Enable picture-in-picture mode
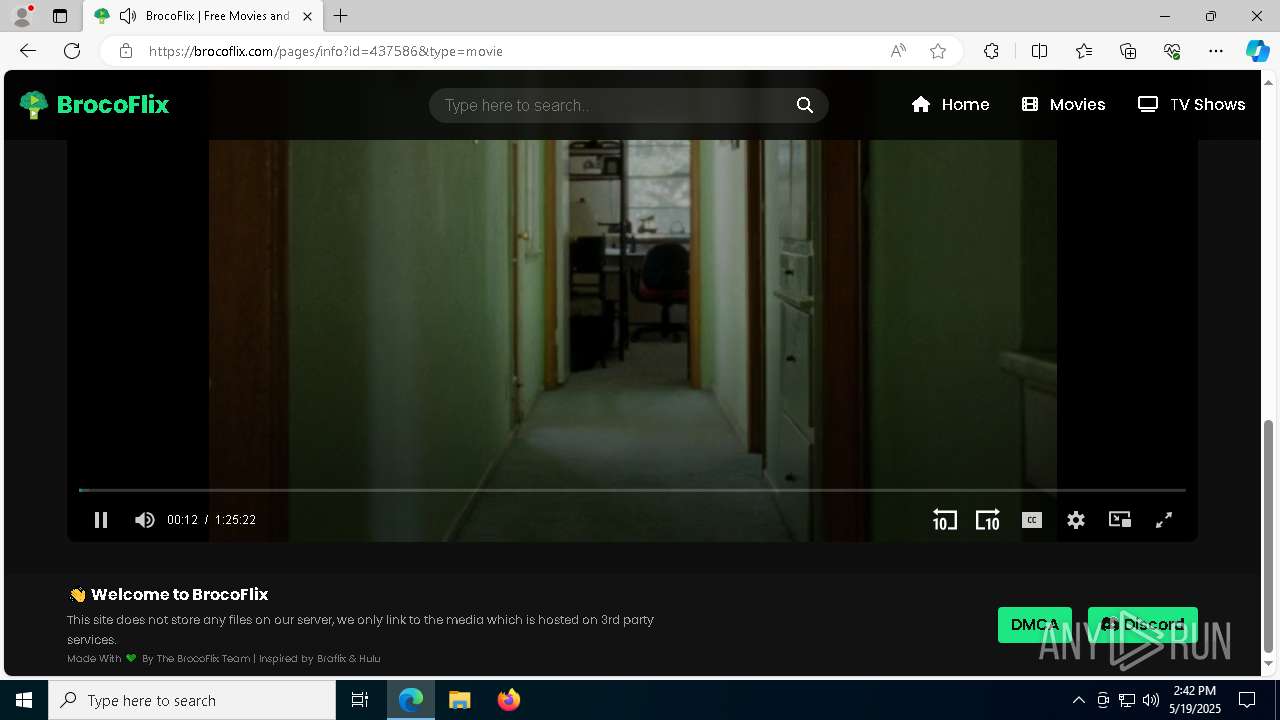This screenshot has width=1280, height=720. pos(1120,520)
